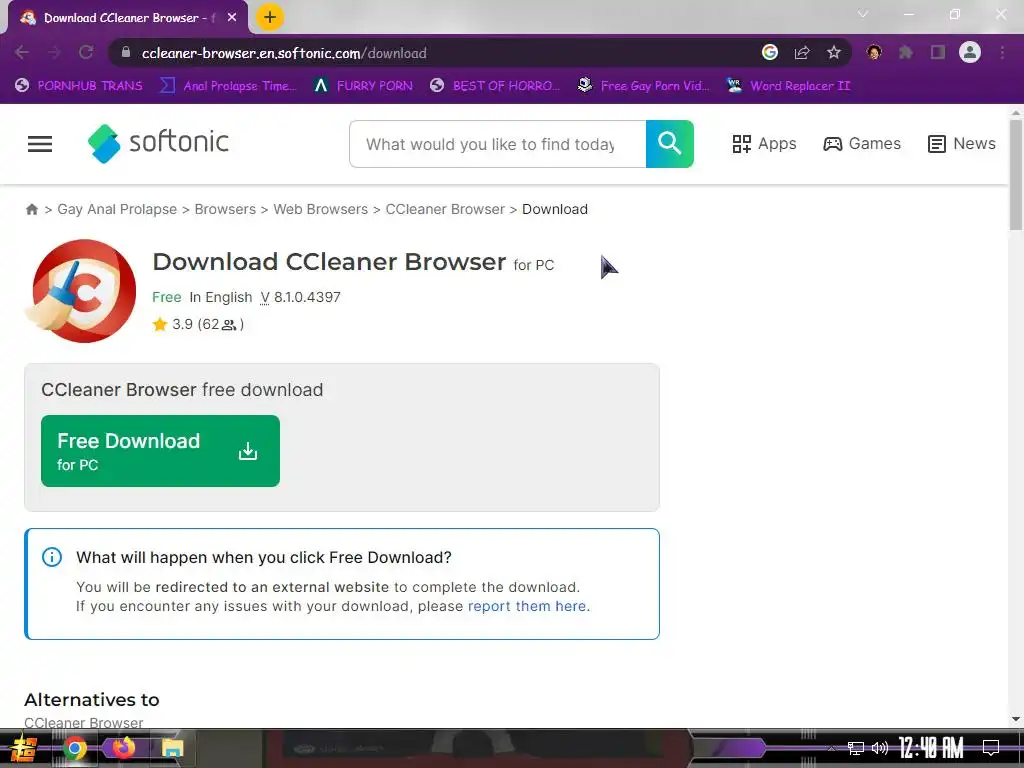Open Firefox from the taskbar
The width and height of the screenshot is (1024, 768).
pos(124,748)
